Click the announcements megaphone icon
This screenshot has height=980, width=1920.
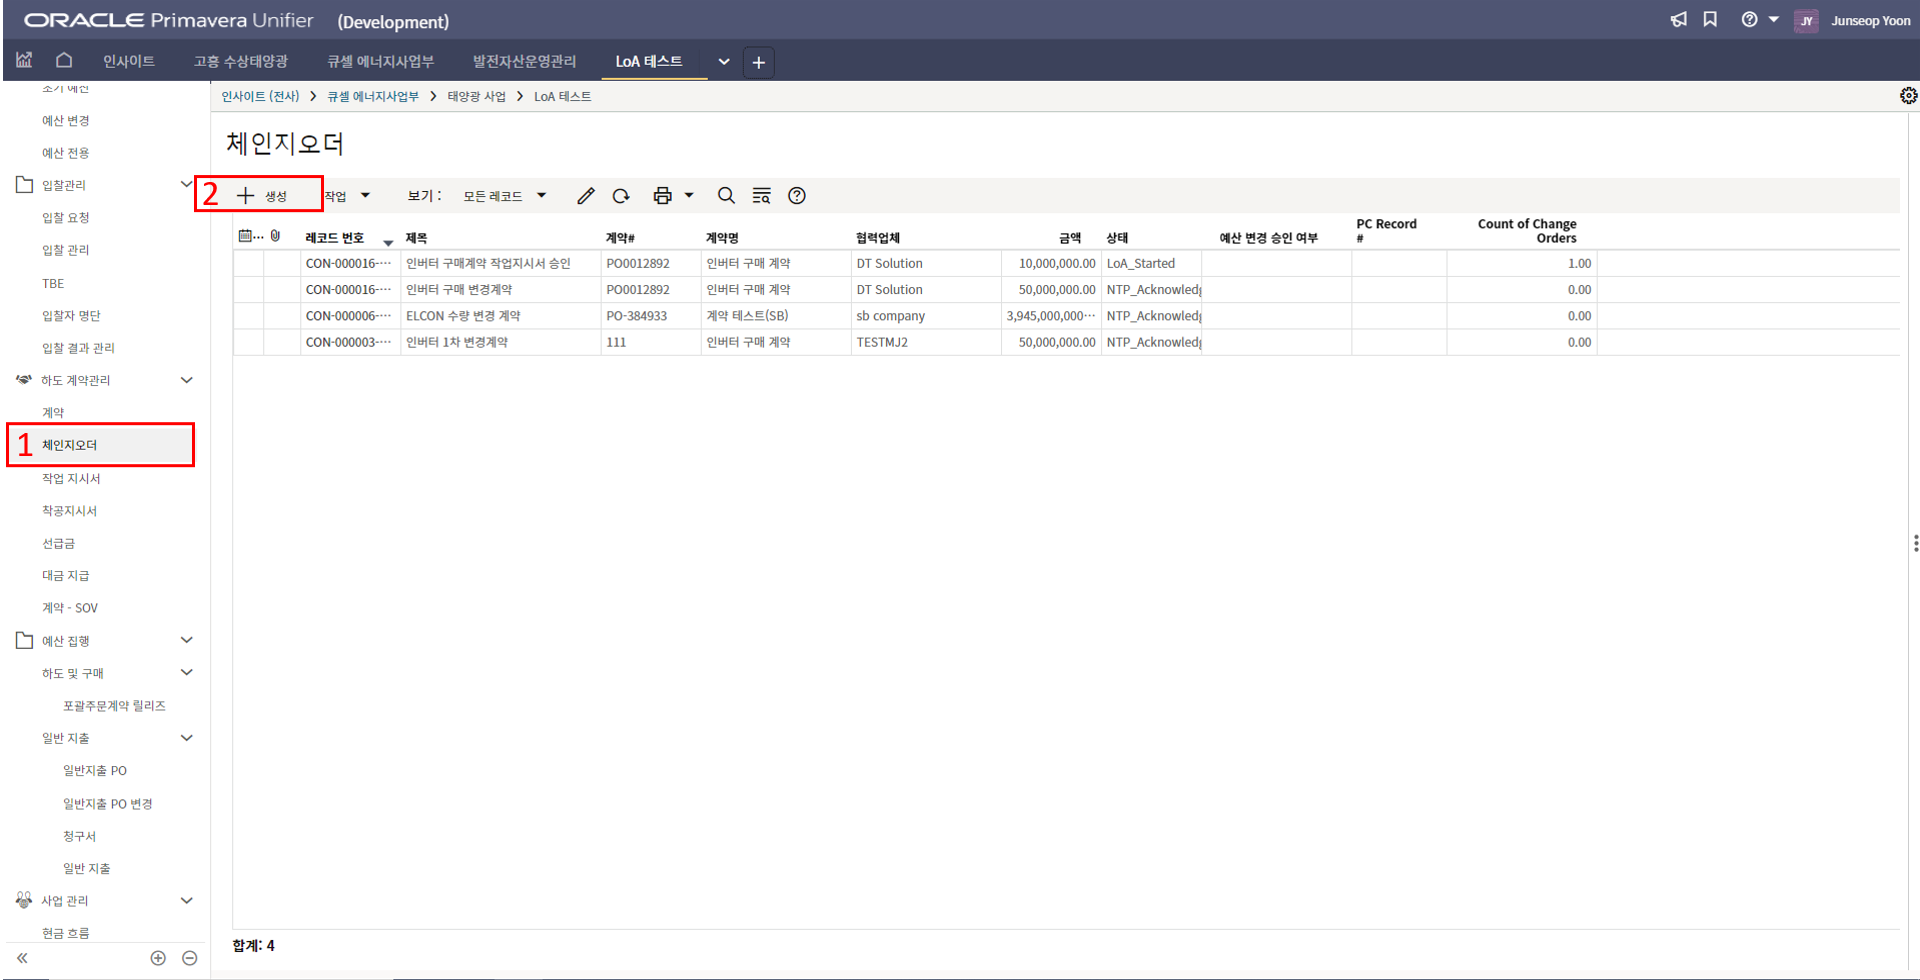pyautogui.click(x=1678, y=20)
